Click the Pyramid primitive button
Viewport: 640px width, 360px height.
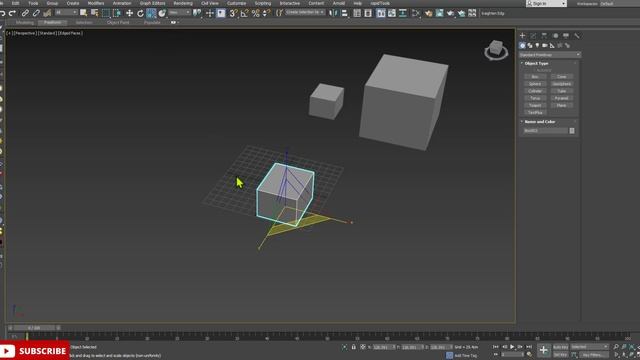(562, 98)
